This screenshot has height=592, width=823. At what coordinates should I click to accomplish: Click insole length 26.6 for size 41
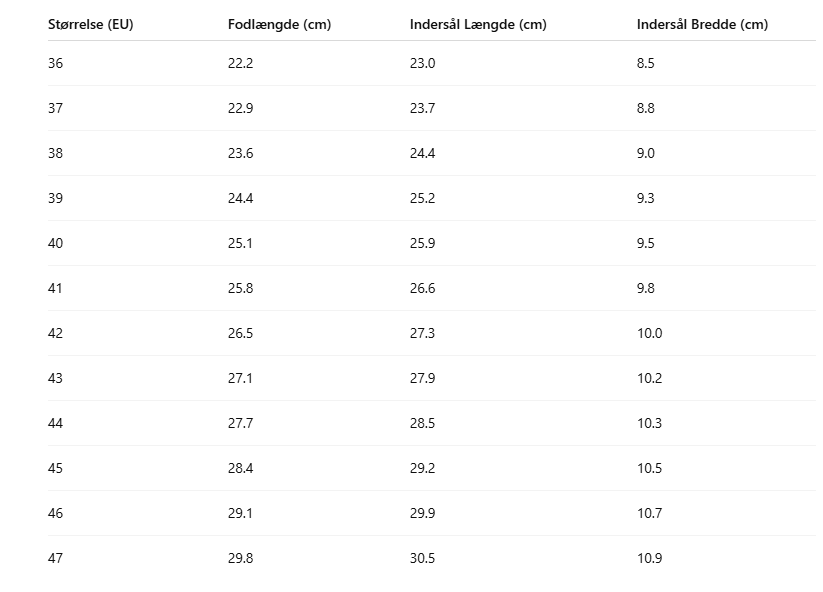point(422,288)
